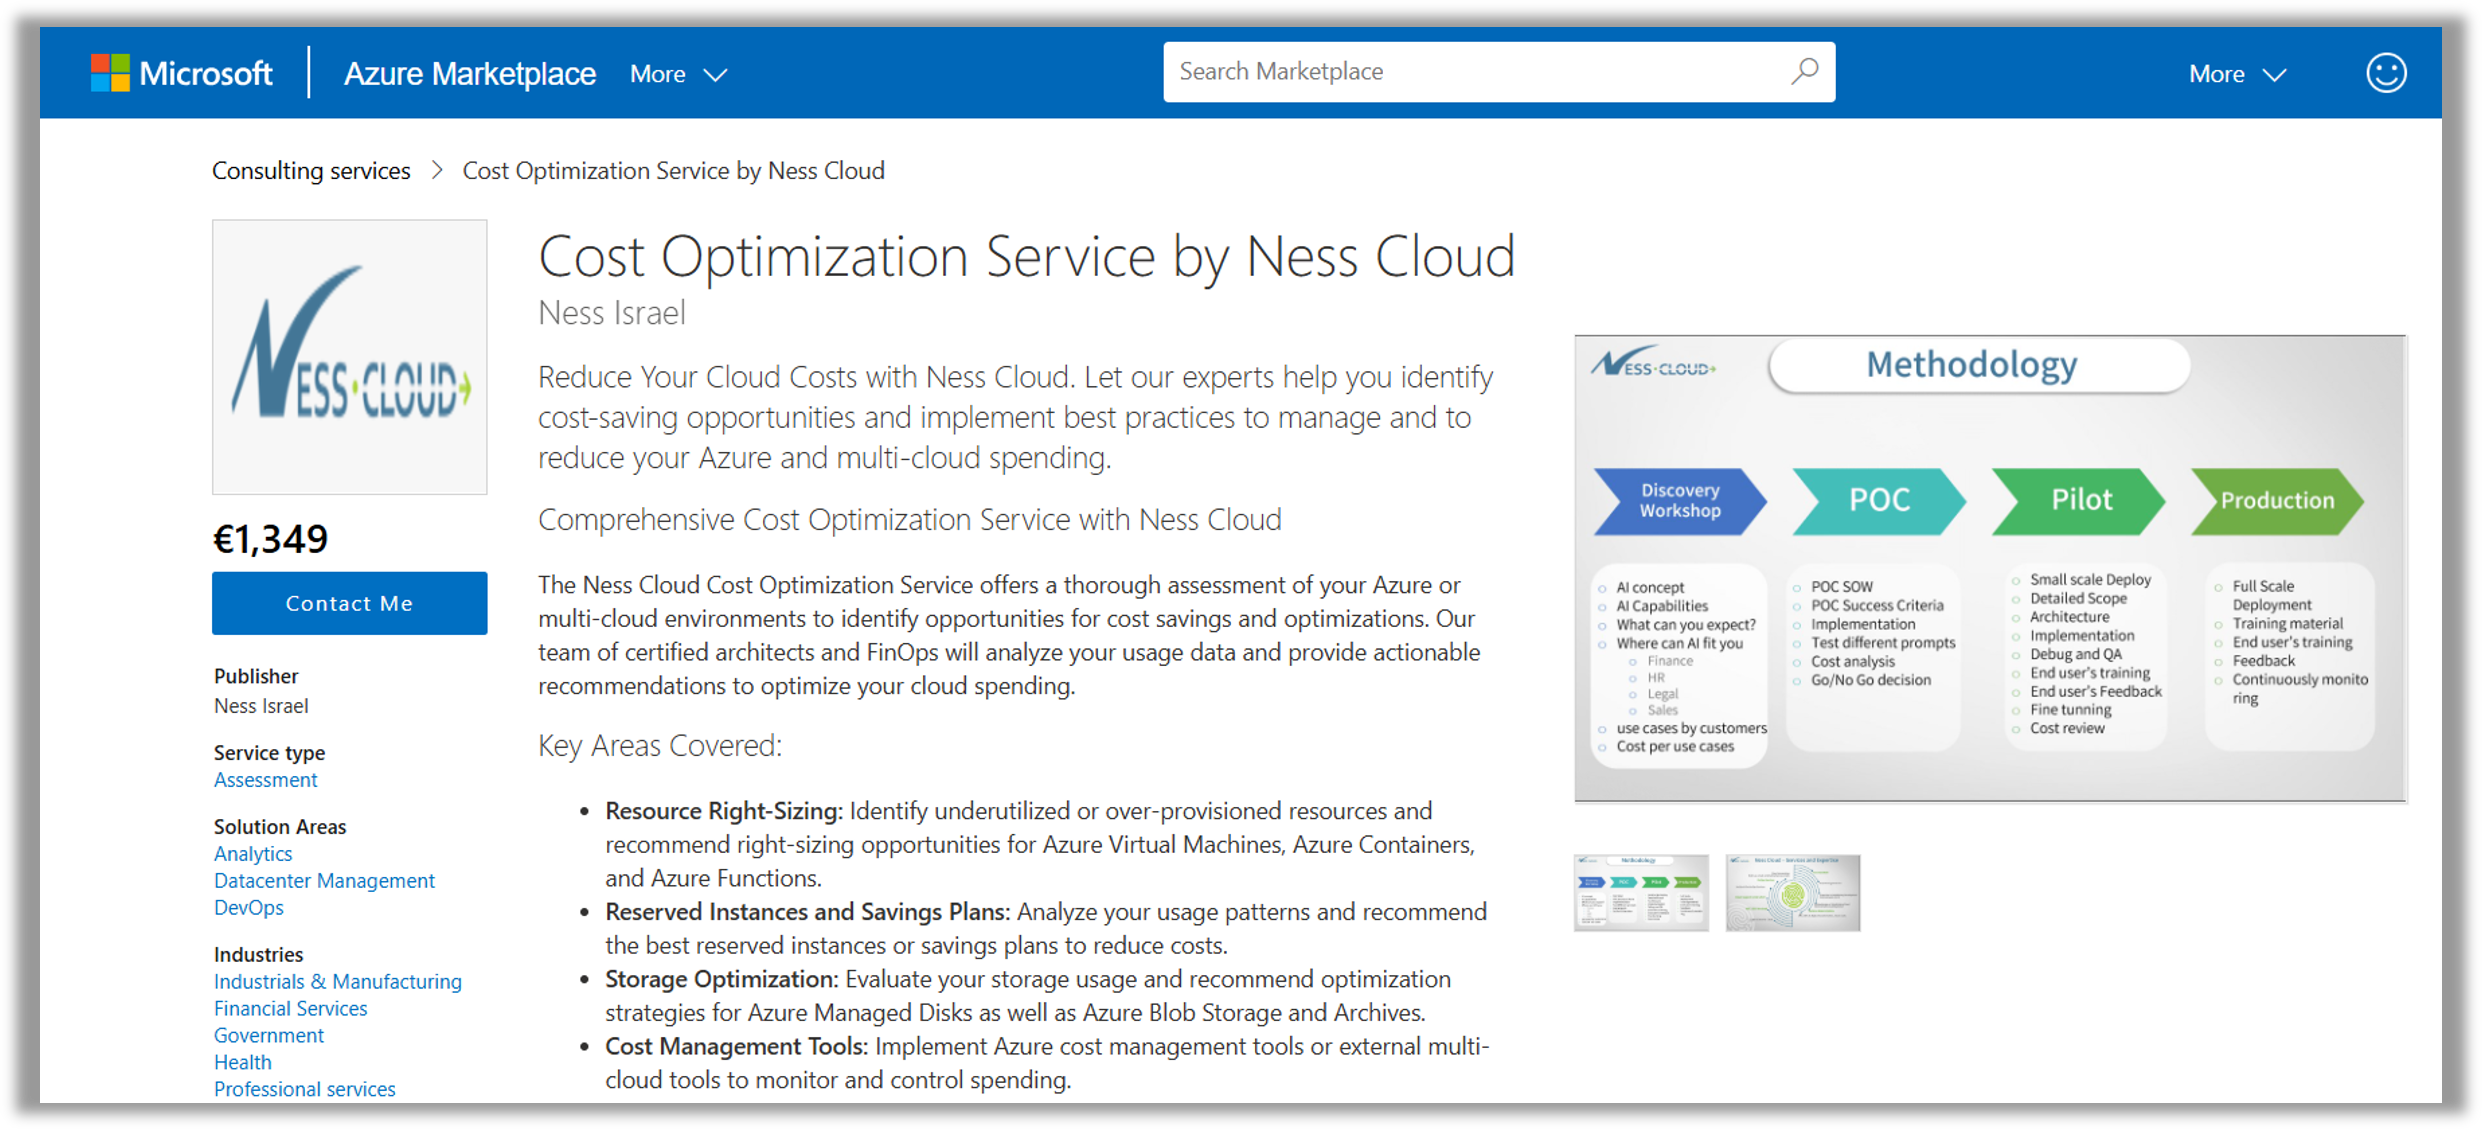This screenshot has height=1130, width=2482.
Task: Click the DevOps solution area link
Action: click(x=249, y=908)
